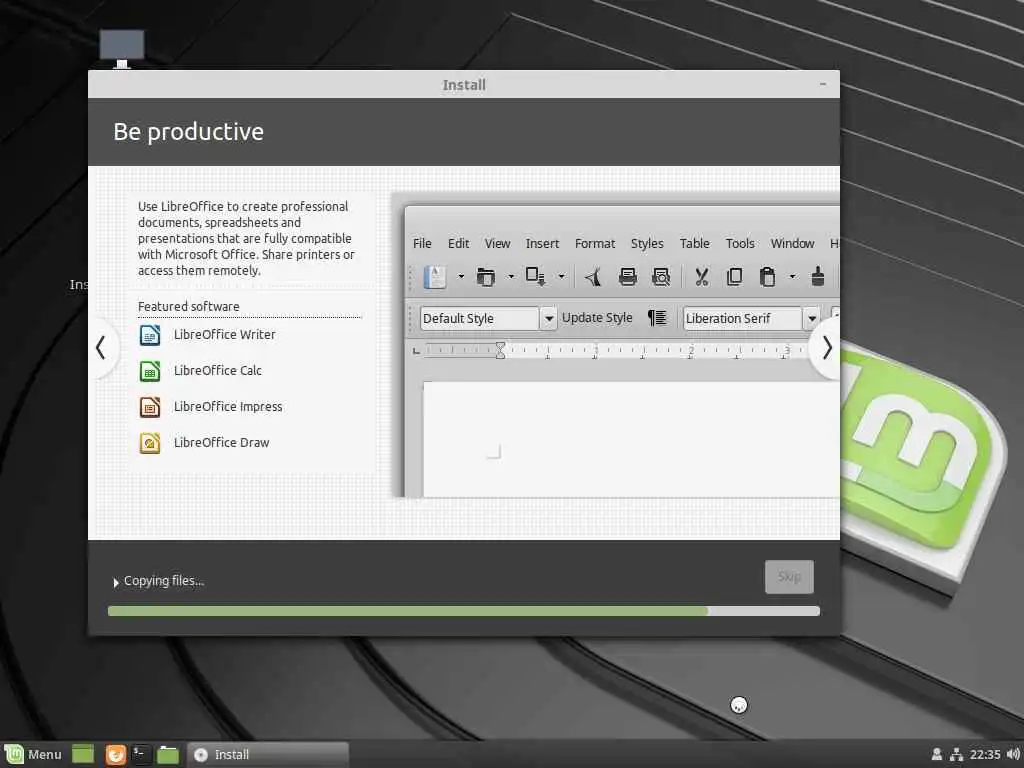Click the tab stop selector at the ruler's left end

click(x=416, y=351)
